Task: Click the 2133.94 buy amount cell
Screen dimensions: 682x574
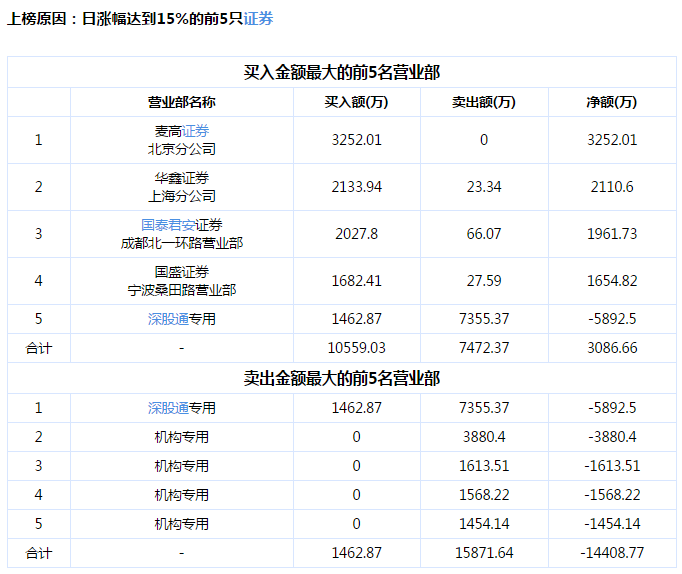Action: (356, 187)
